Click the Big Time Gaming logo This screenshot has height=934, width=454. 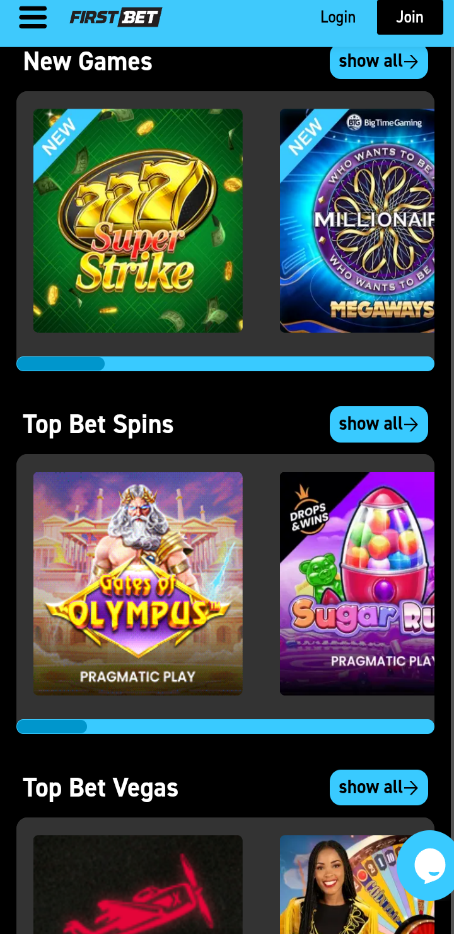point(384,123)
